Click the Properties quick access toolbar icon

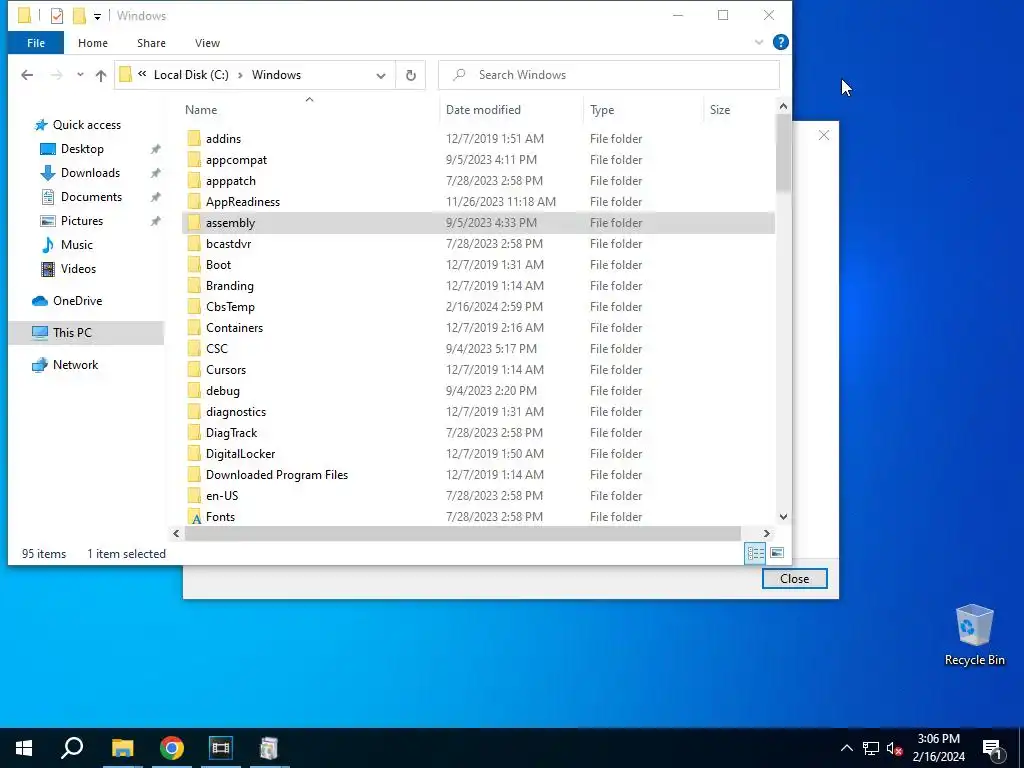point(57,16)
